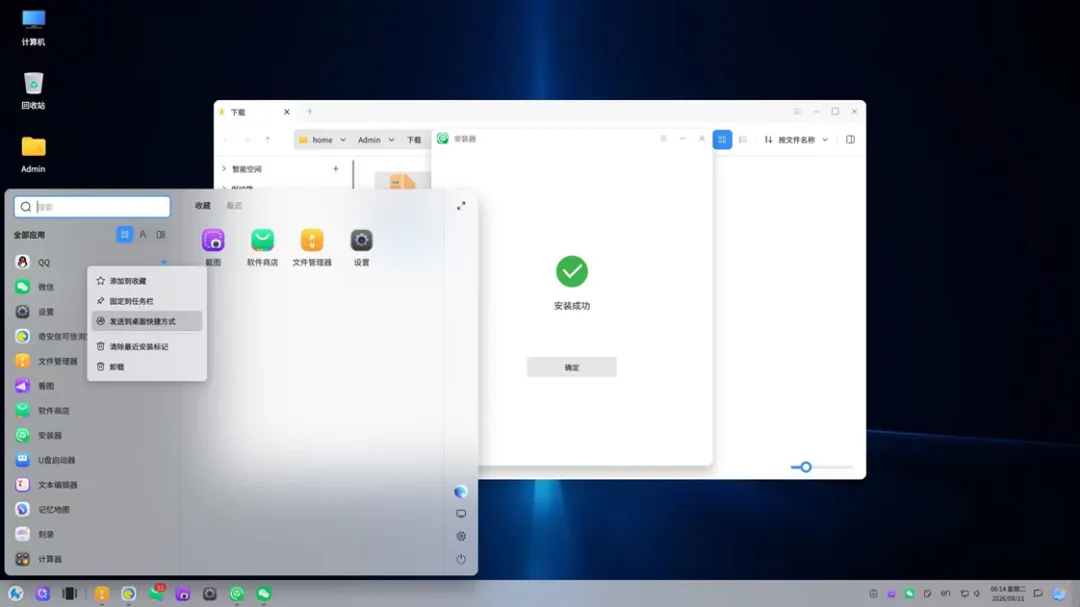Click 下载 breadcrumb segment

coord(414,140)
